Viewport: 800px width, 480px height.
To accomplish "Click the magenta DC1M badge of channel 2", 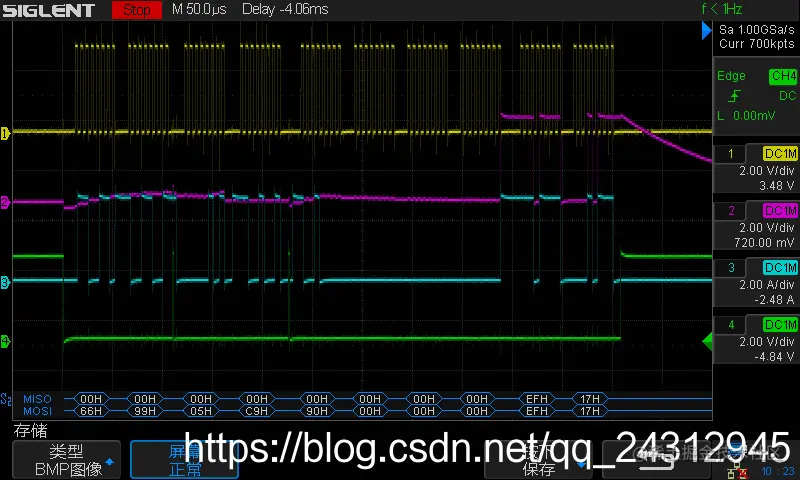I will click(x=780, y=211).
